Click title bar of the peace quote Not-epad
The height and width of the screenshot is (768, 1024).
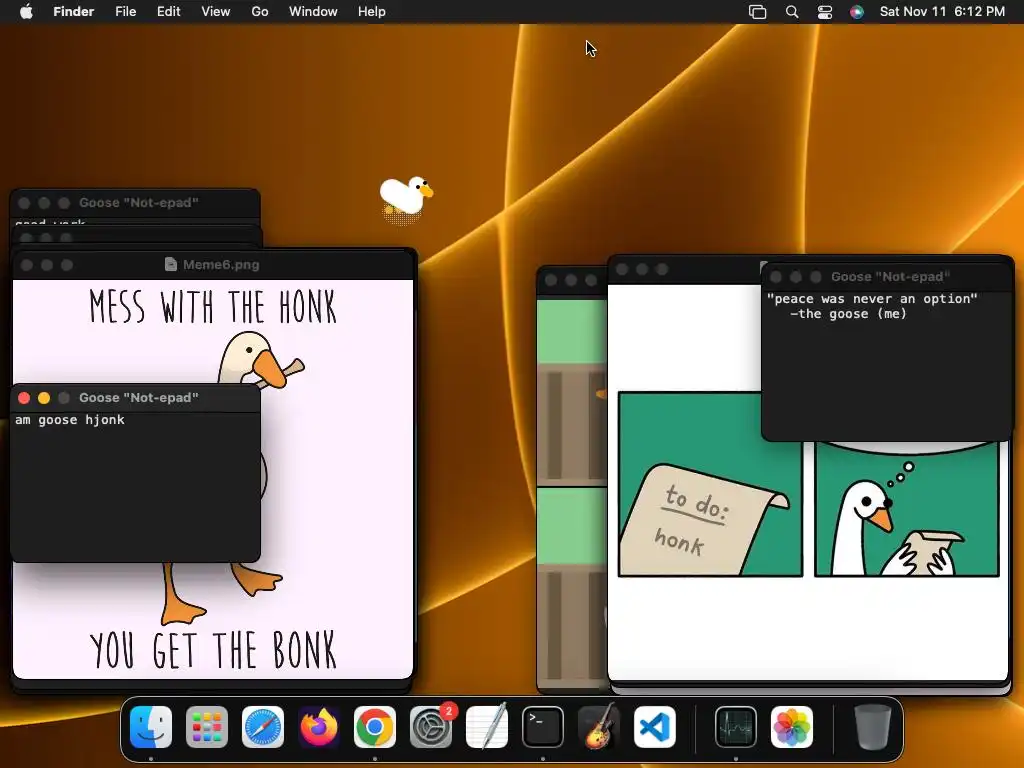click(x=887, y=276)
